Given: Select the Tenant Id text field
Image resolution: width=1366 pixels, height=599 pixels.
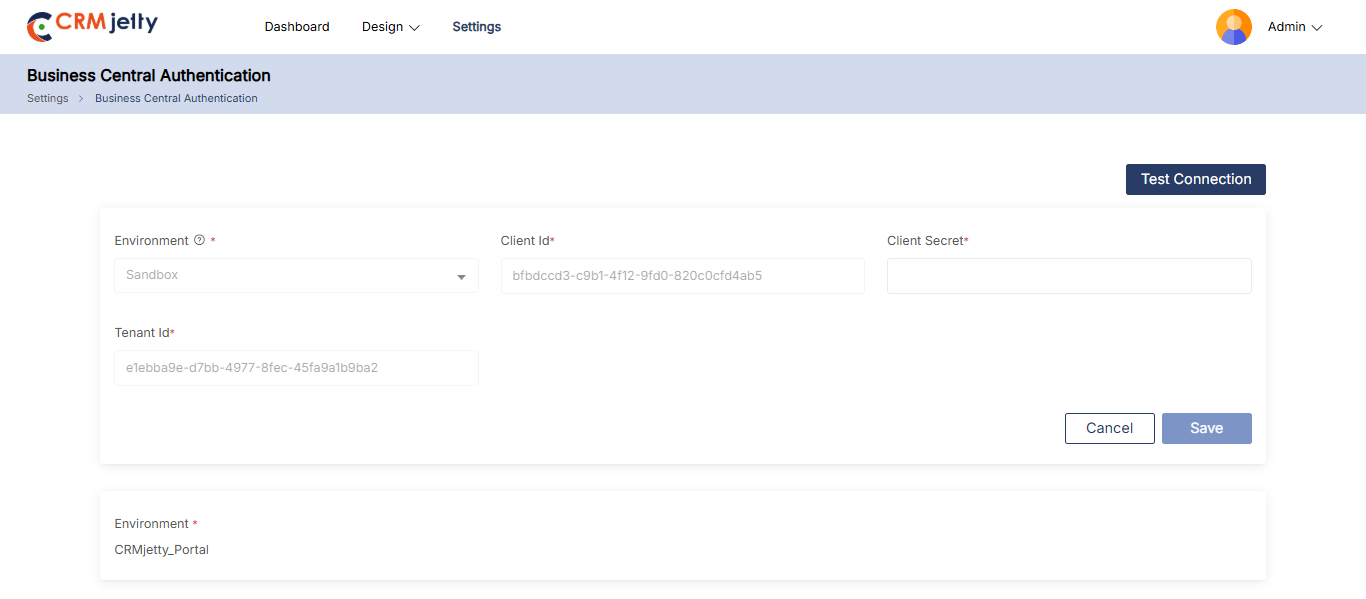Looking at the screenshot, I should pyautogui.click(x=296, y=368).
